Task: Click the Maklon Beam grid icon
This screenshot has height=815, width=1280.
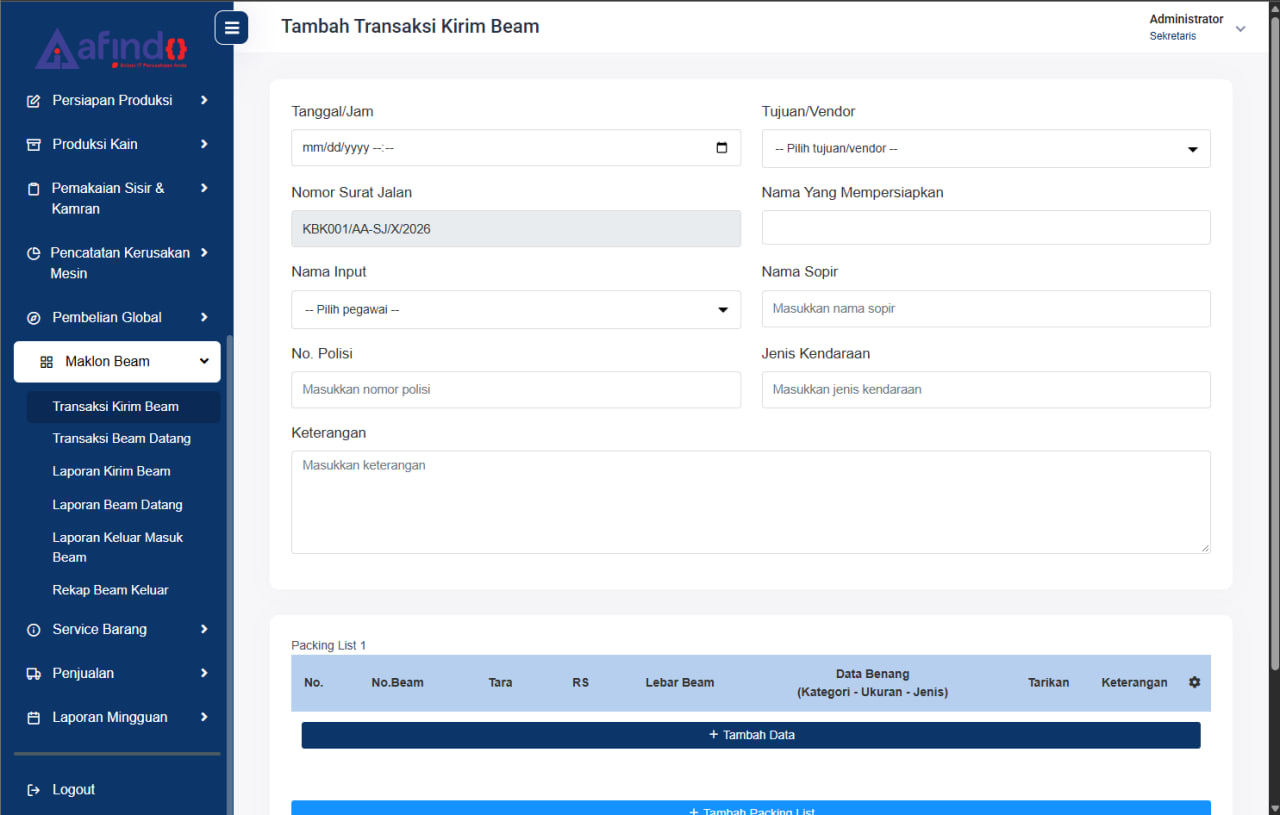Action: tap(46, 362)
